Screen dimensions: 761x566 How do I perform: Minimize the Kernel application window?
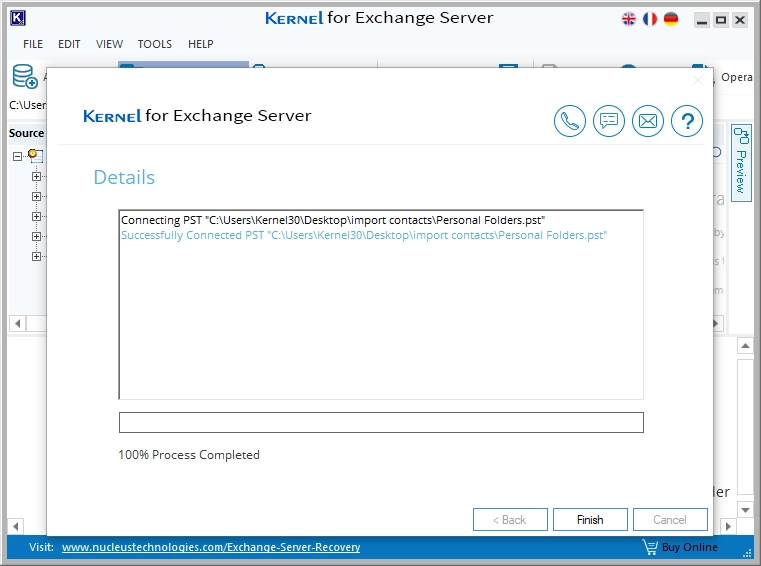(702, 20)
